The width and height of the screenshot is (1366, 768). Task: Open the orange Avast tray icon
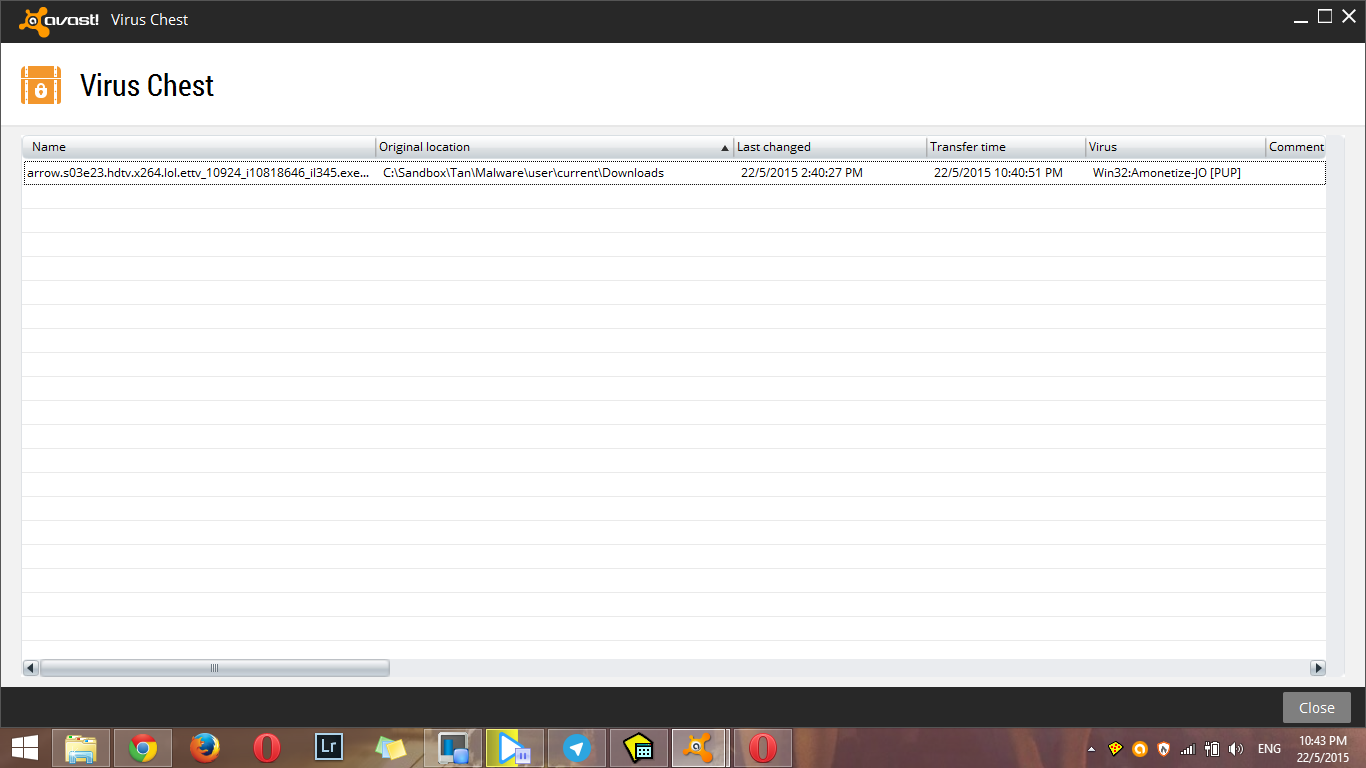[1139, 748]
